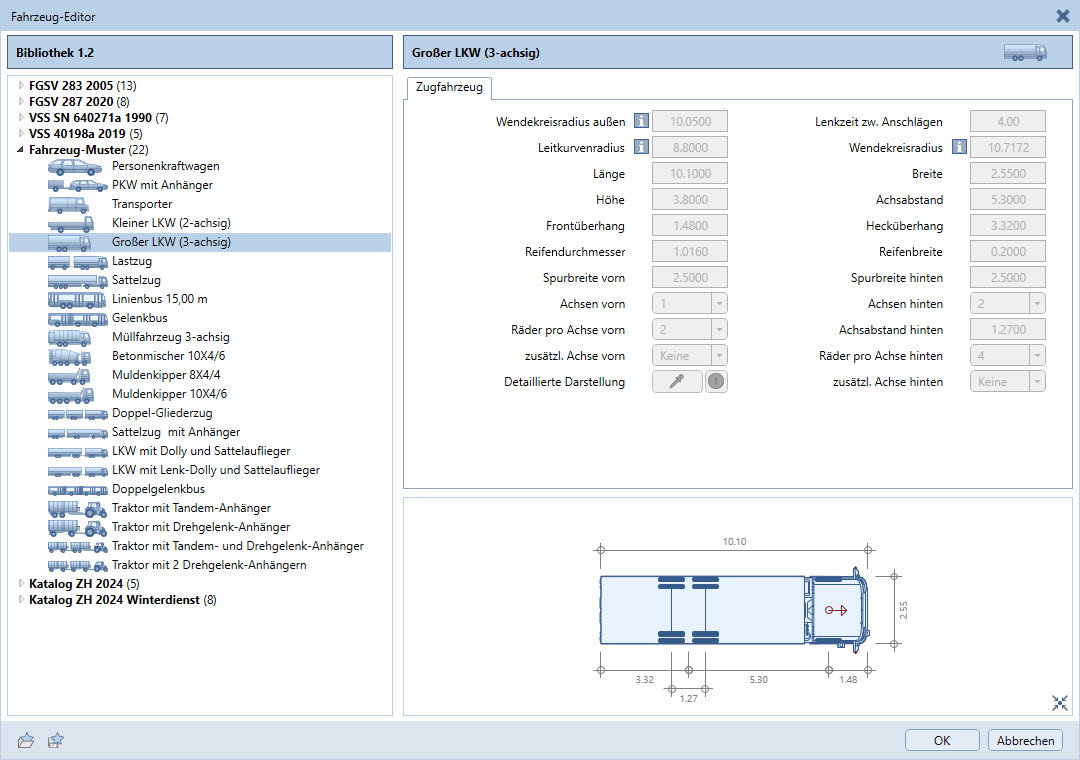Click info icon next to Wendekreisradius field
The width and height of the screenshot is (1080, 760).
click(x=959, y=148)
